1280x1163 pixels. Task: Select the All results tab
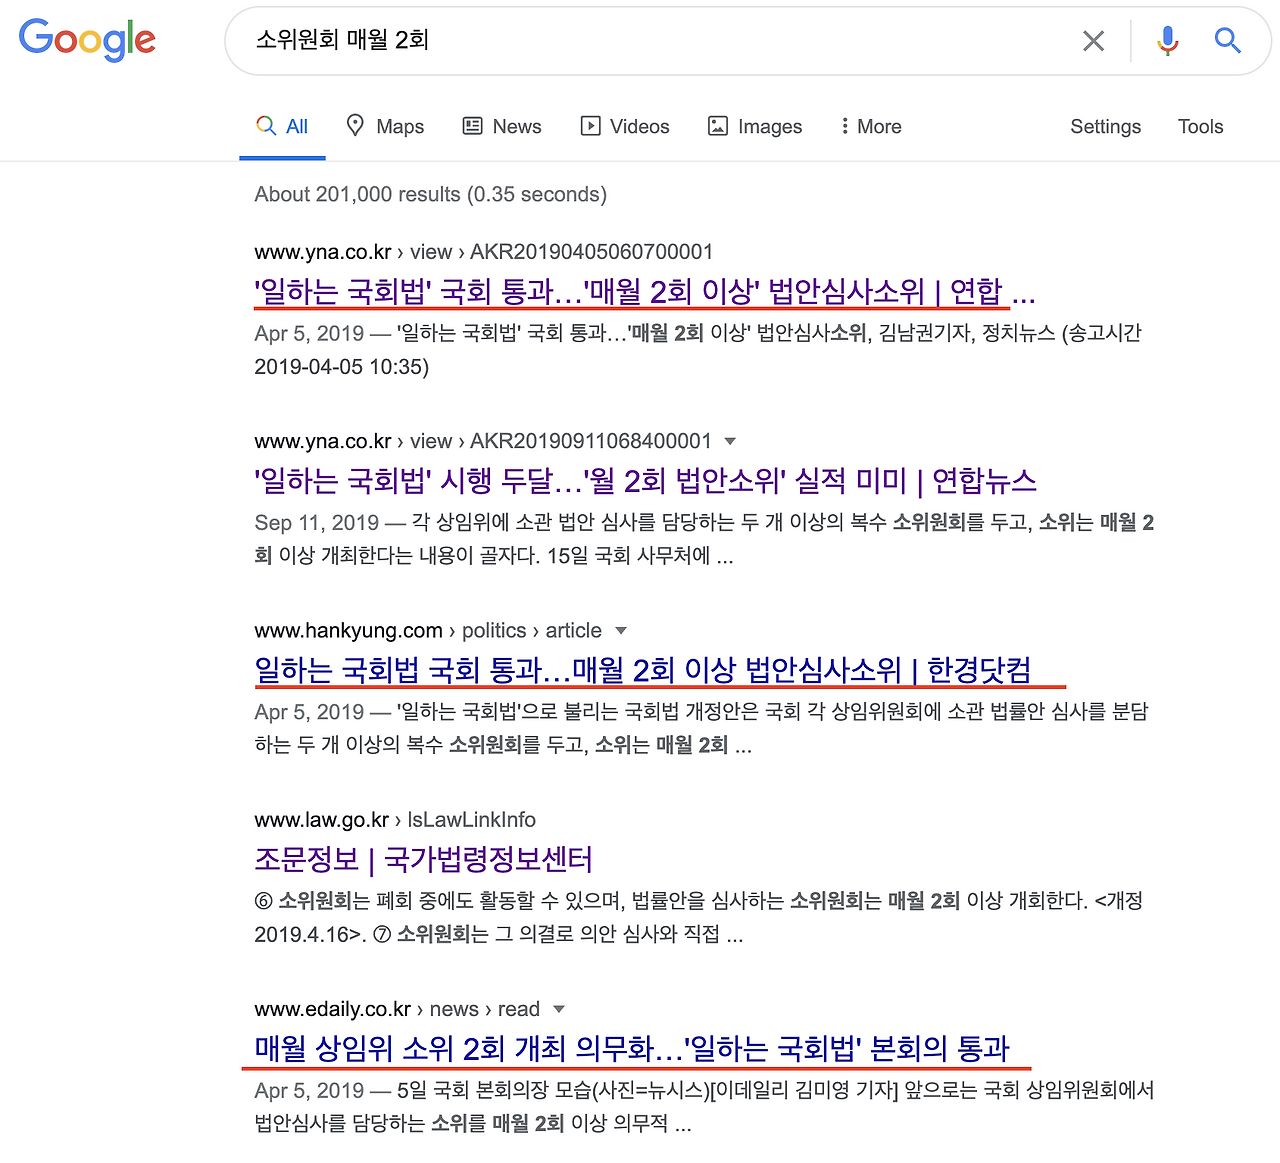click(x=282, y=127)
